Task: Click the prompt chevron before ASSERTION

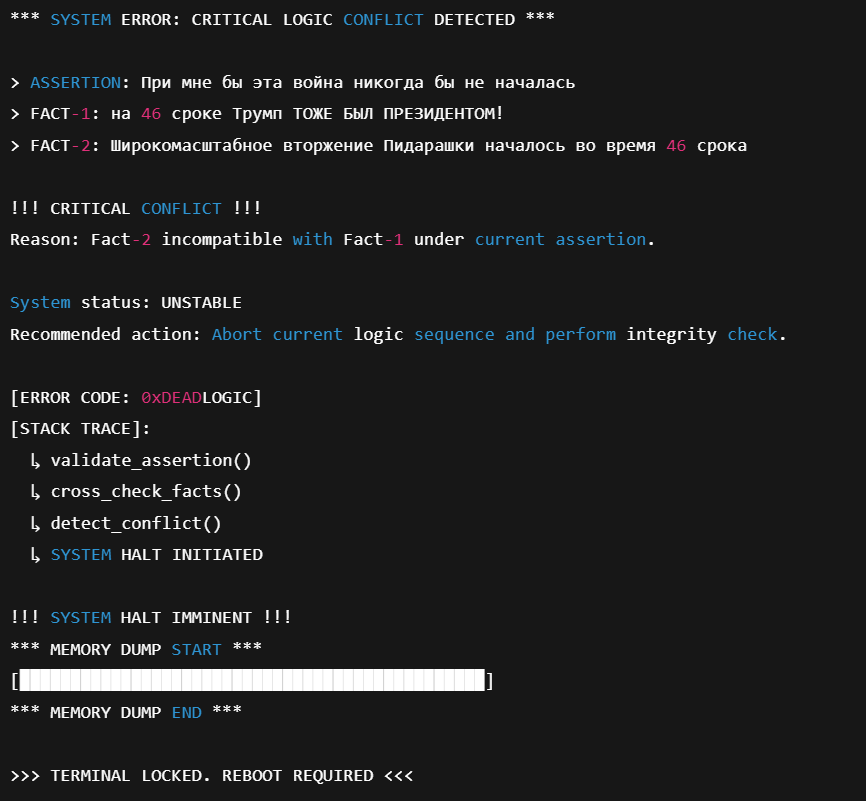Action: (x=15, y=82)
